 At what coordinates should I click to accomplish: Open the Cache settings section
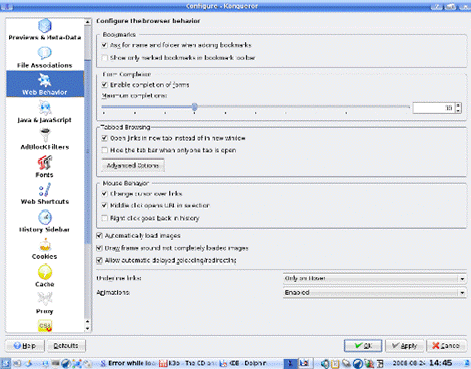(x=45, y=277)
